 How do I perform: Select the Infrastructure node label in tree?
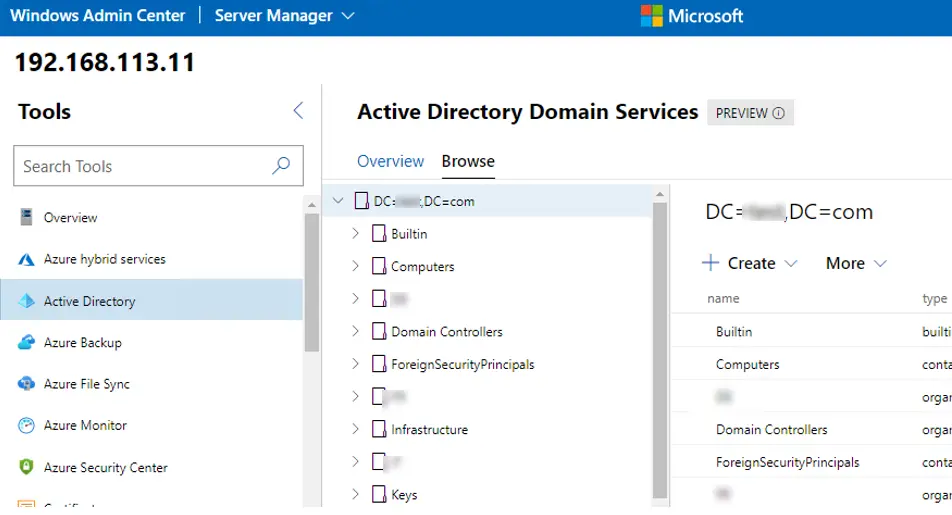click(429, 429)
